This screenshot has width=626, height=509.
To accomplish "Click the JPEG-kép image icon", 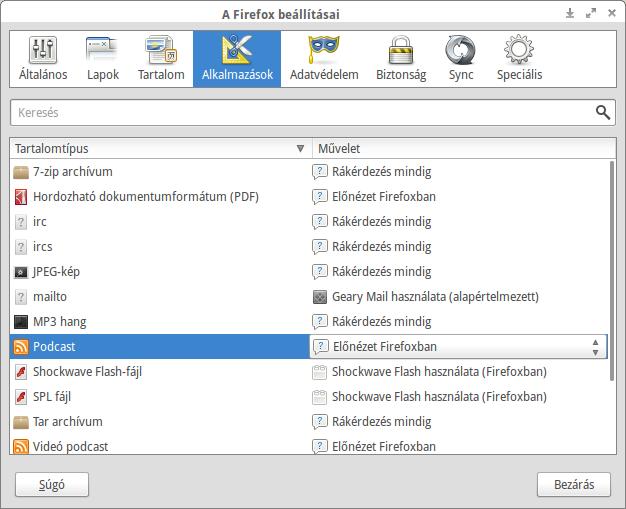I will click(21, 272).
